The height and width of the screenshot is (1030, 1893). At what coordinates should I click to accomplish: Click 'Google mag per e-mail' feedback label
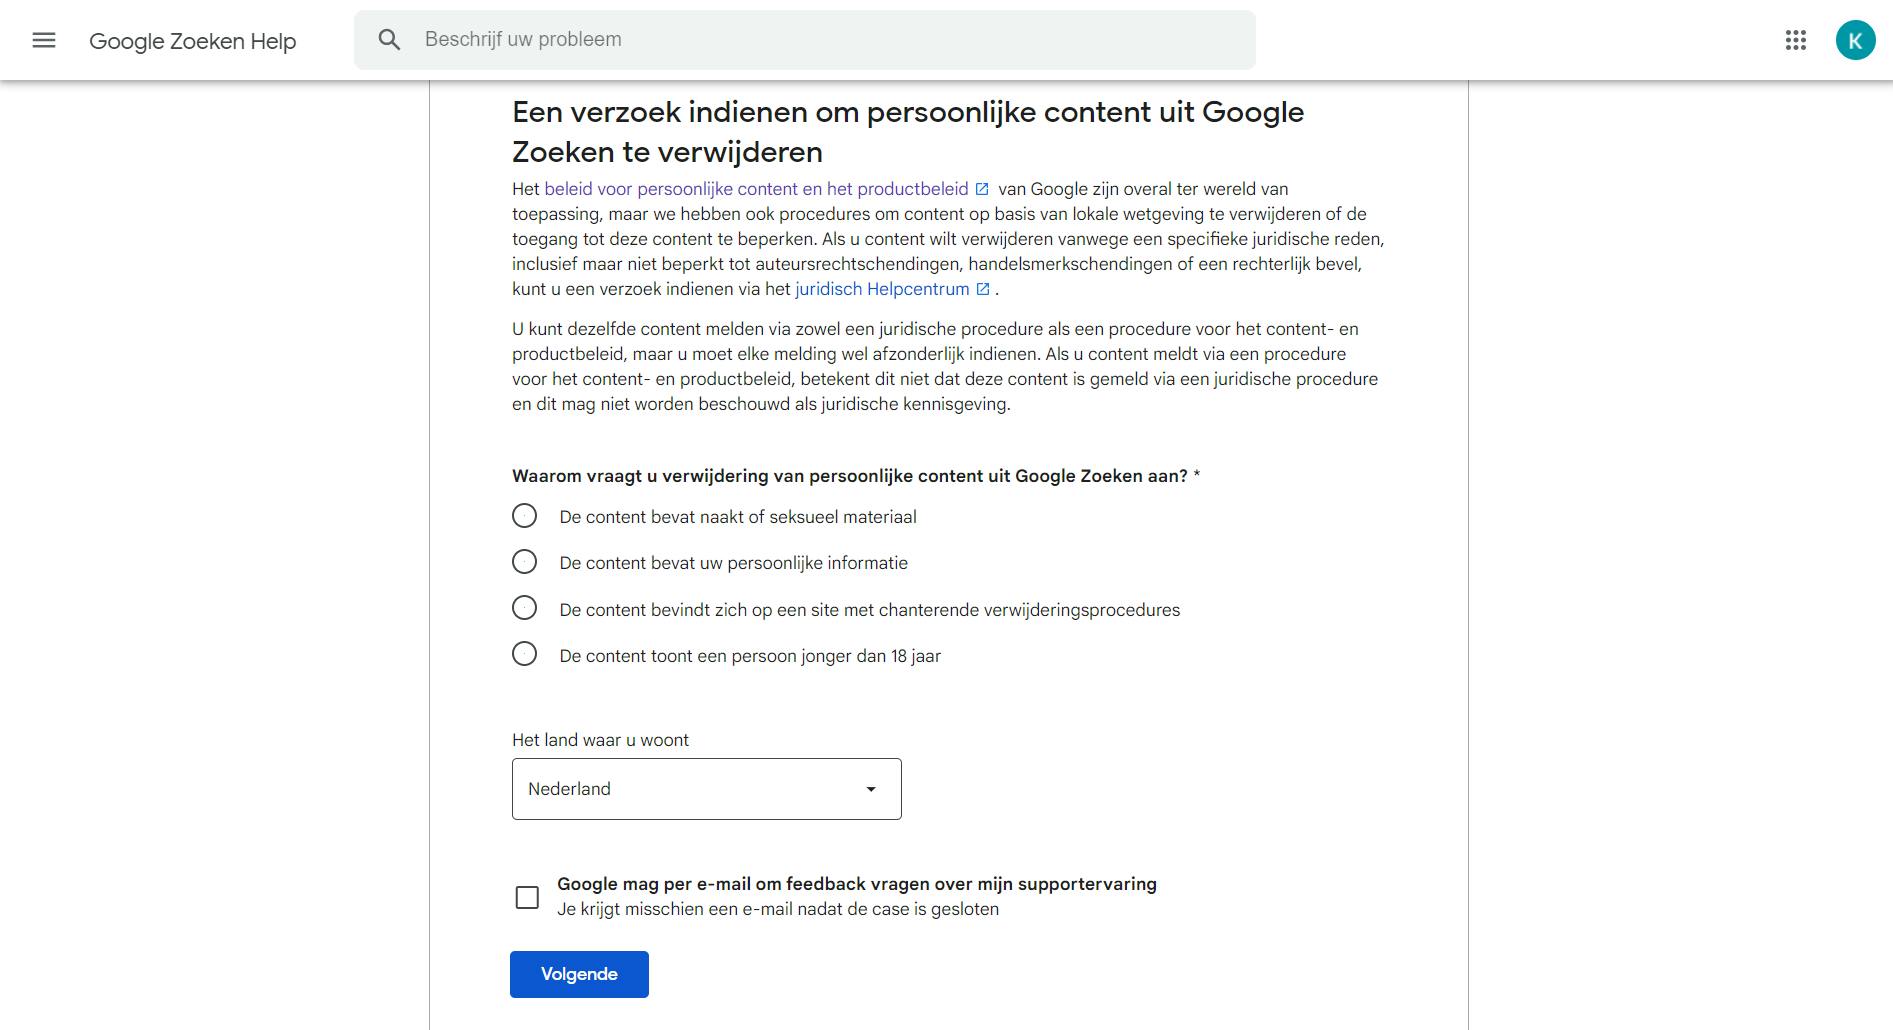coord(856,884)
